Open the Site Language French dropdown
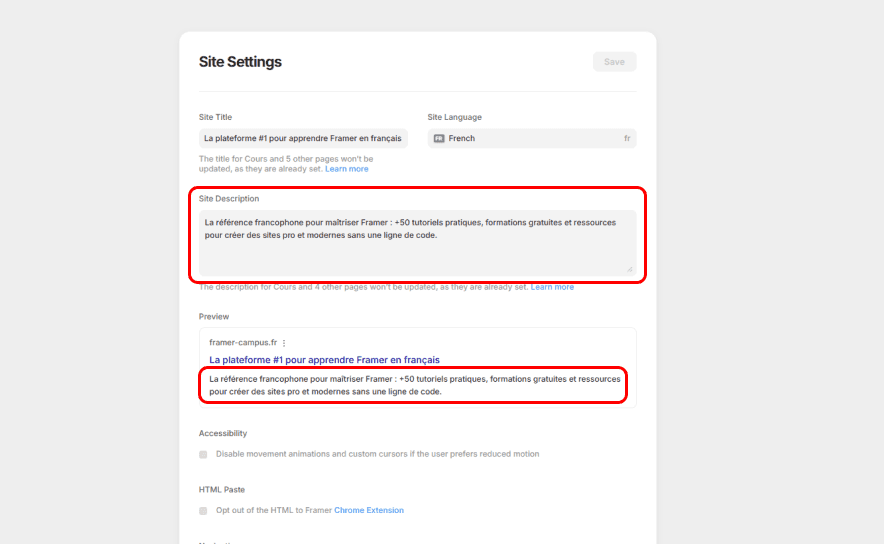Viewport: 884px width, 544px height. [x=532, y=138]
